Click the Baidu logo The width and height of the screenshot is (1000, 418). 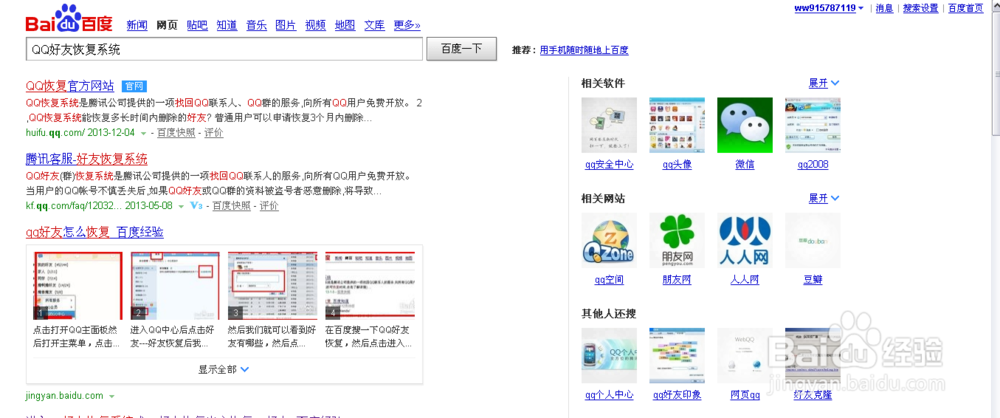tap(69, 19)
